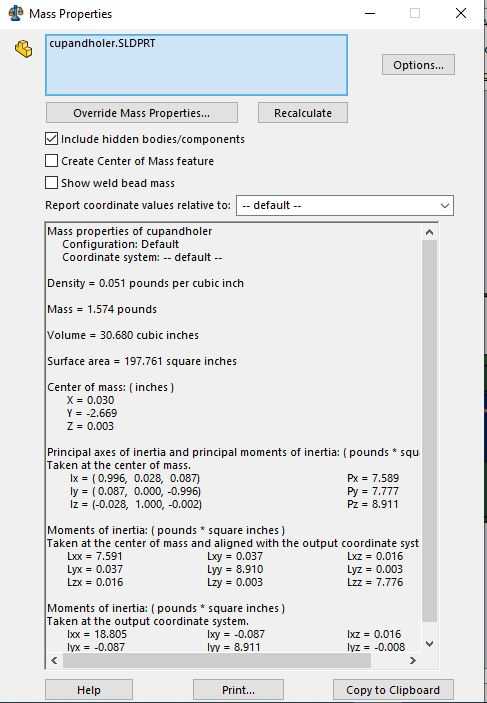Click the 'Z = 0.003' center of mass value

point(91,426)
